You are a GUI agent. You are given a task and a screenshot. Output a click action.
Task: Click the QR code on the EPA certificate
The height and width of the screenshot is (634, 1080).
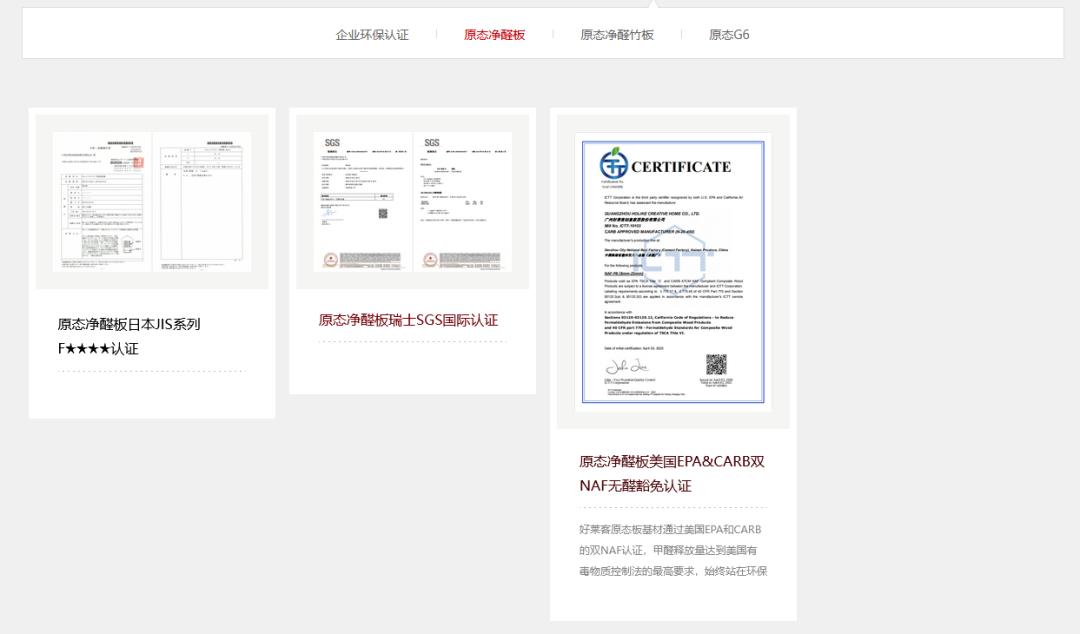click(716, 365)
